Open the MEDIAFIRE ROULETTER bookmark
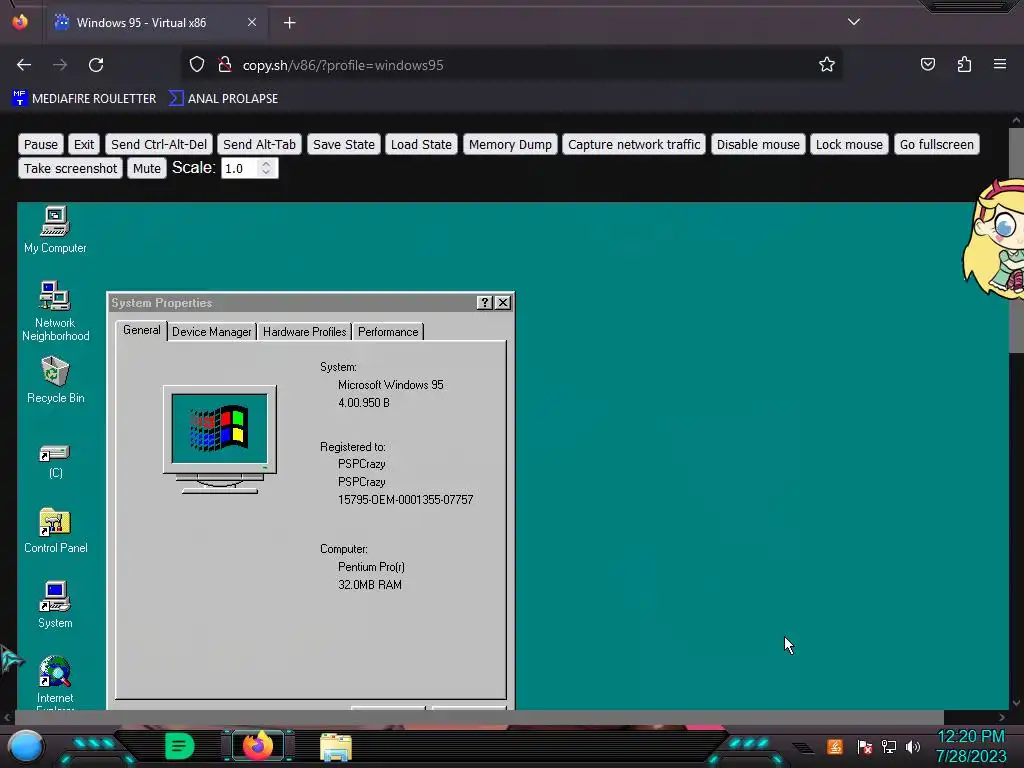This screenshot has width=1024, height=768. click(x=84, y=99)
